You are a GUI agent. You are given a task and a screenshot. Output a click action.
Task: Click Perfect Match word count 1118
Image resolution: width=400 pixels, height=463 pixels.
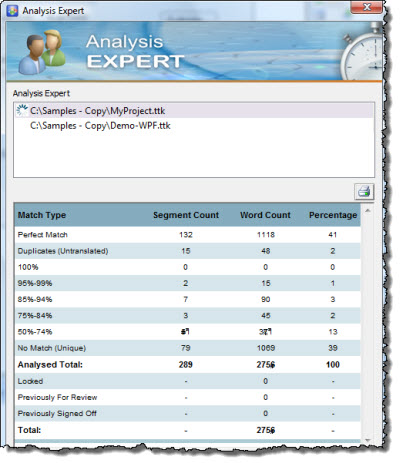coord(266,235)
